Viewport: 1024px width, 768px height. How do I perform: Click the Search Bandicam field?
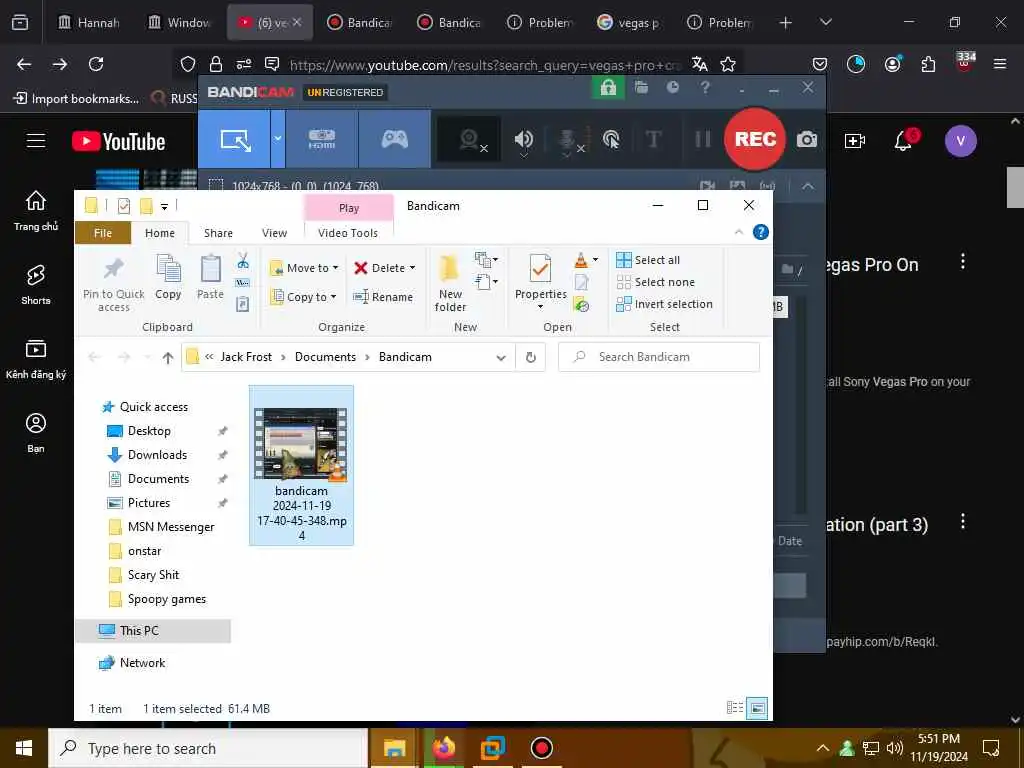click(659, 357)
